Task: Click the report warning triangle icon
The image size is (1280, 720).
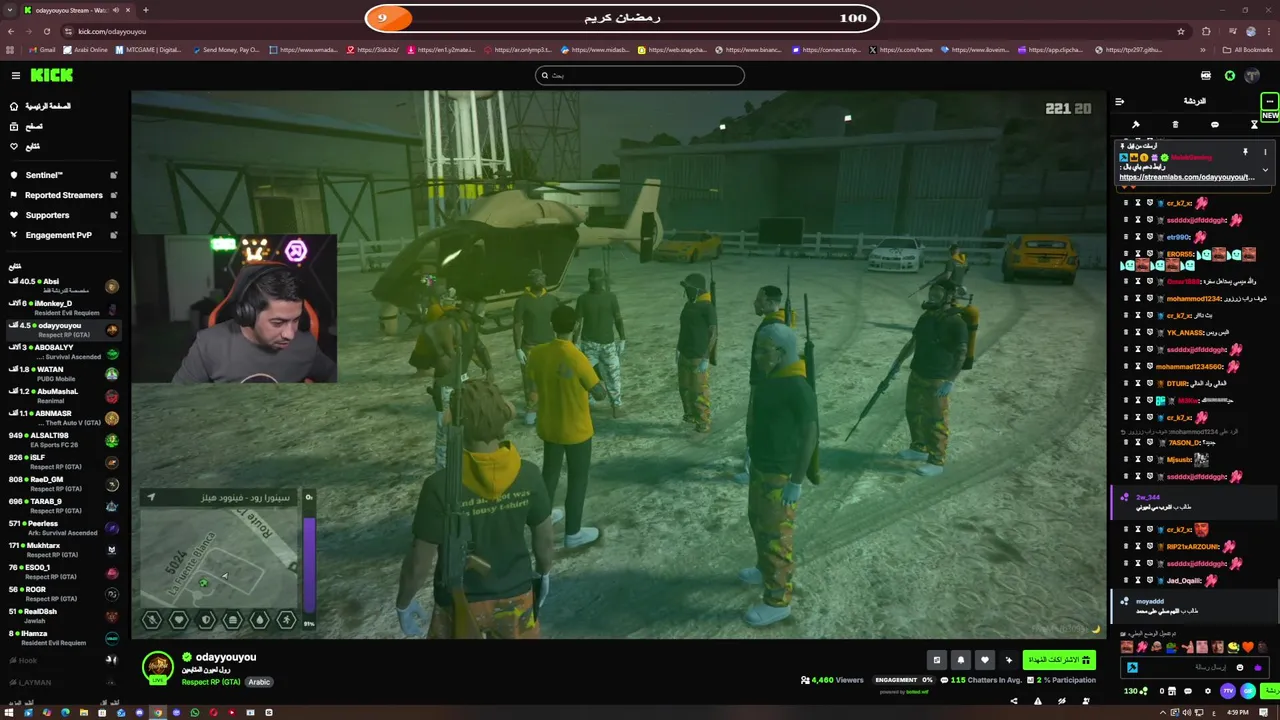Action: [1038, 701]
